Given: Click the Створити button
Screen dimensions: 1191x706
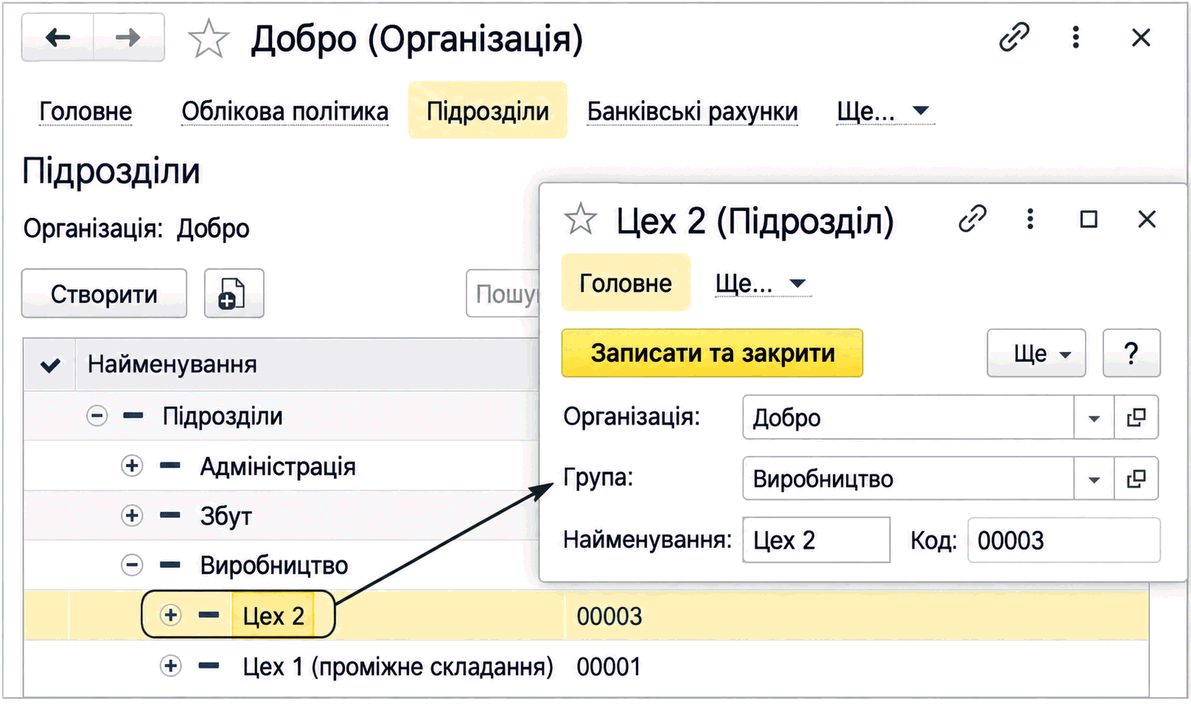Looking at the screenshot, I should 104,293.
